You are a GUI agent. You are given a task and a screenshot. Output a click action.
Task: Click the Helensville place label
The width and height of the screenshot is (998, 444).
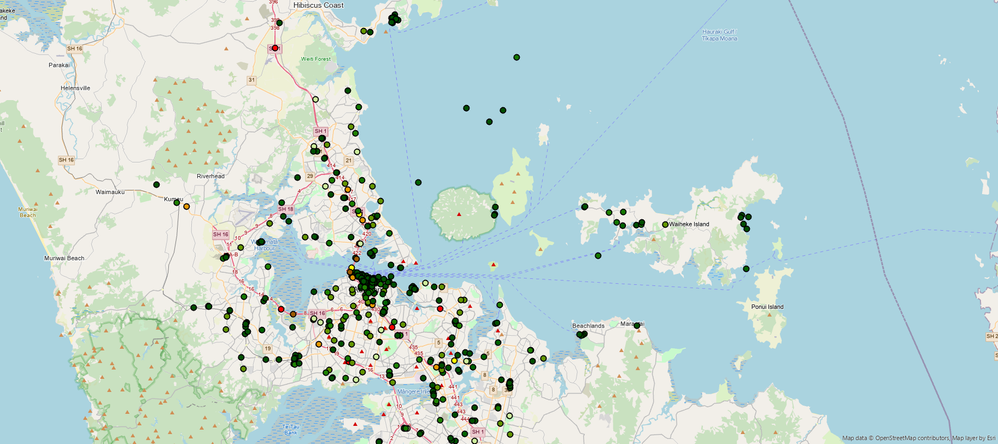[x=76, y=88]
